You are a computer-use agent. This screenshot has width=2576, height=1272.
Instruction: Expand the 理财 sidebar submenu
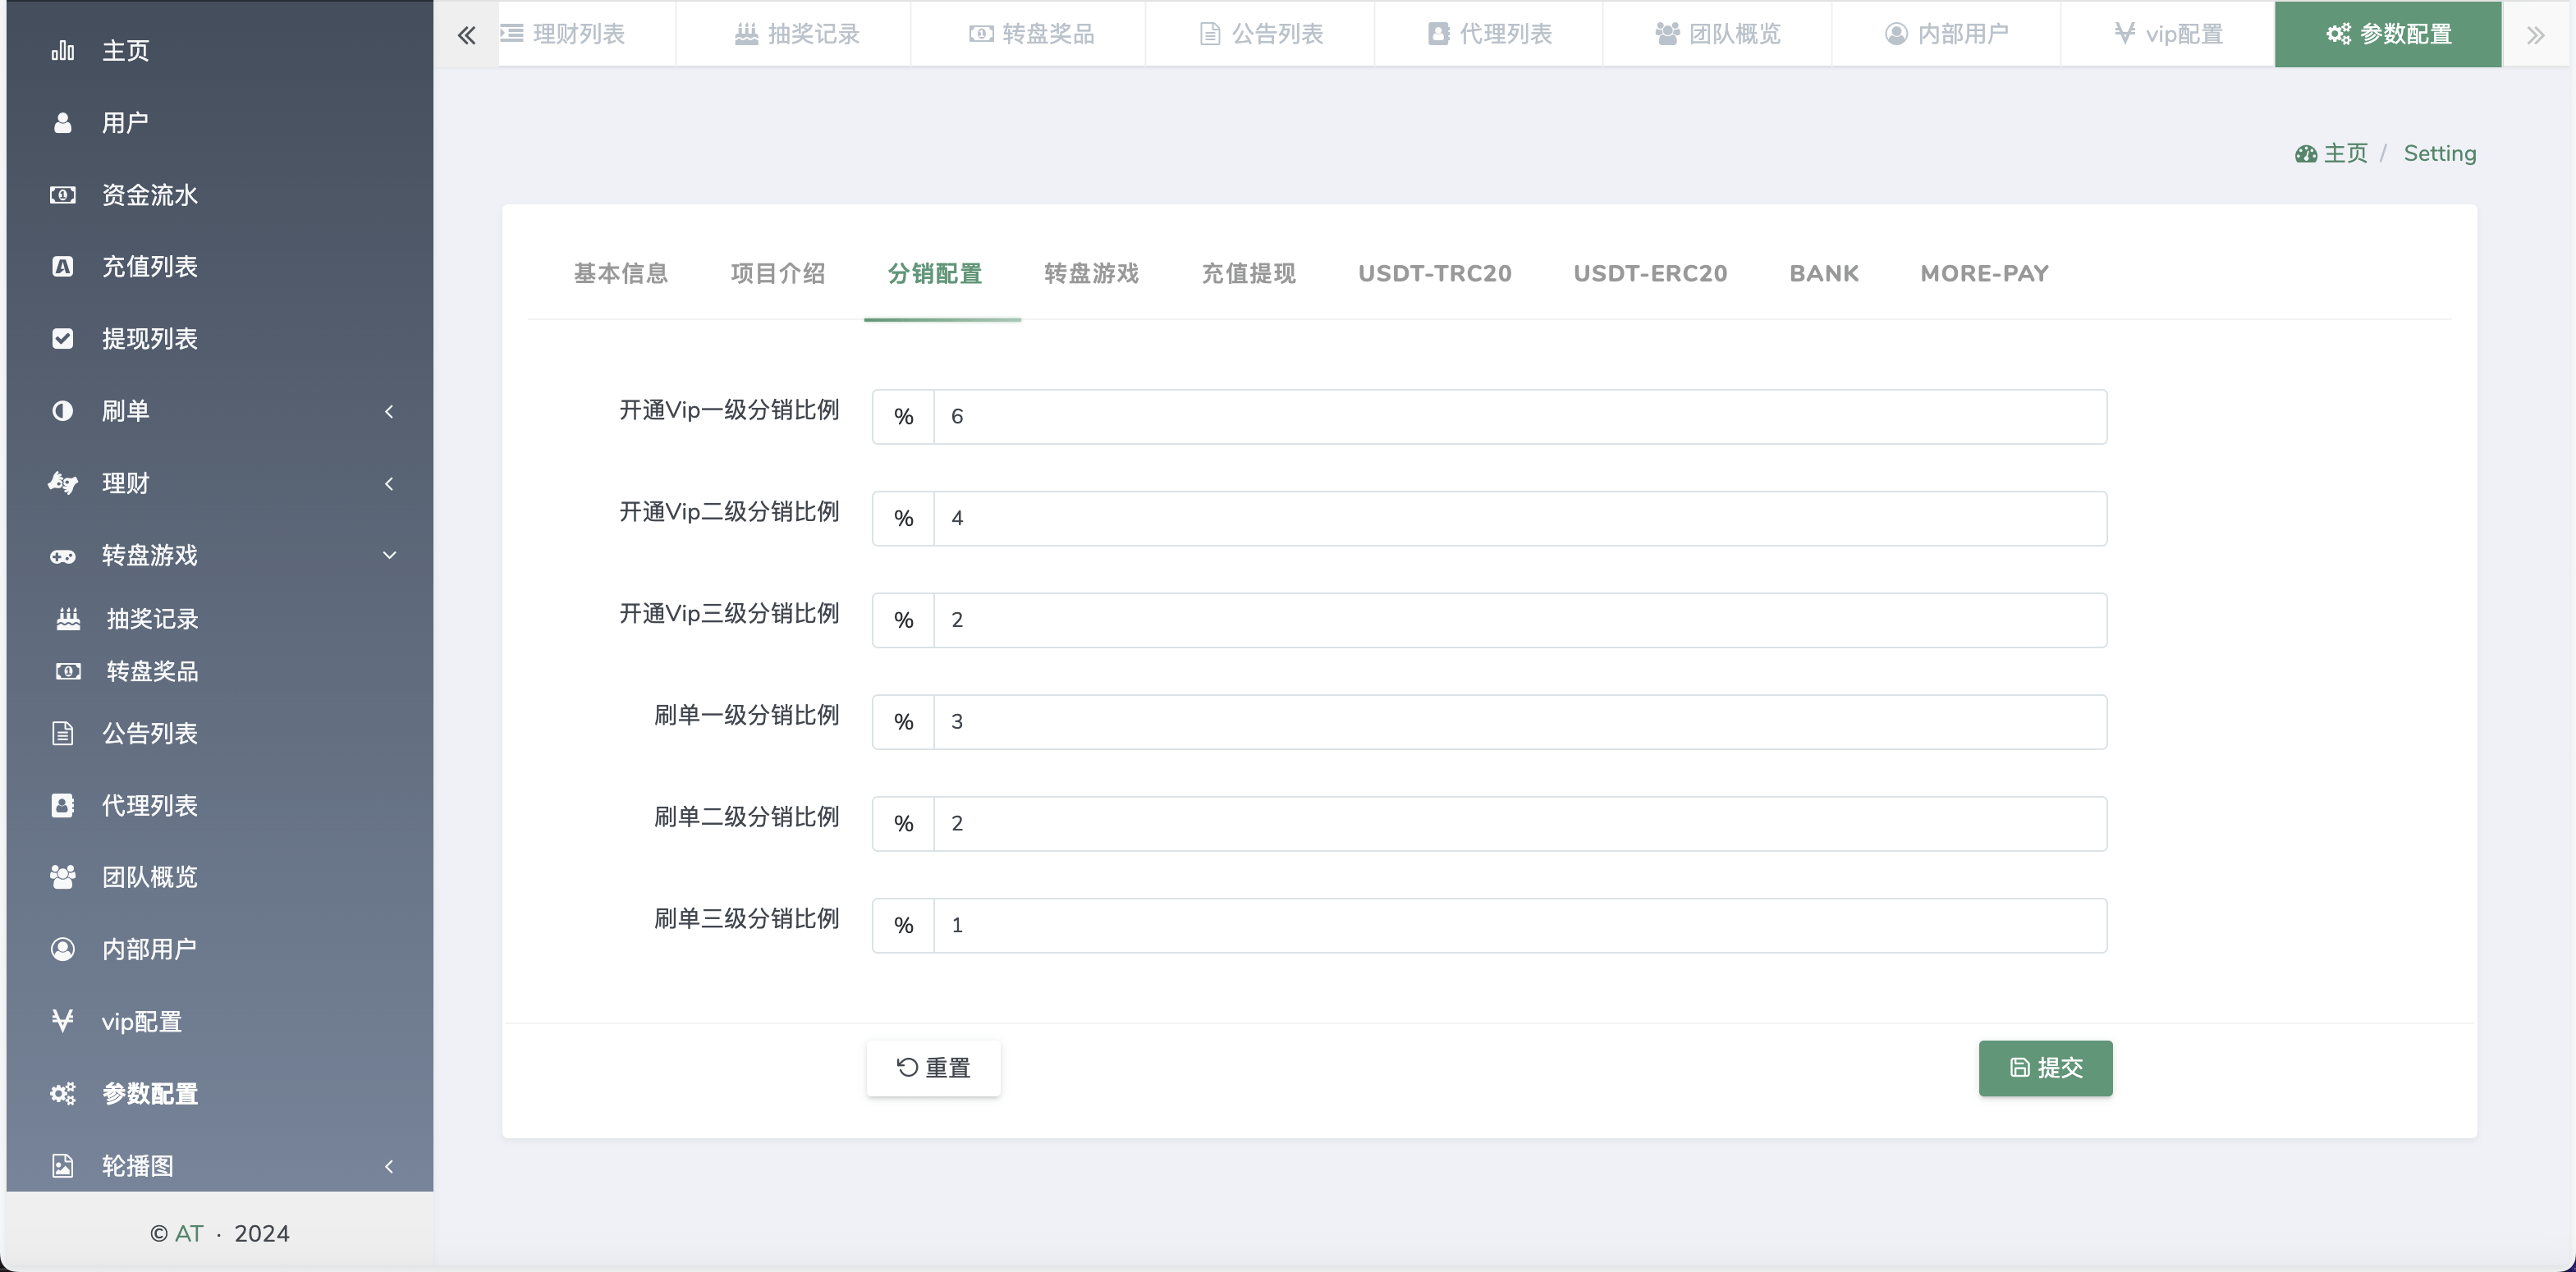(389, 484)
